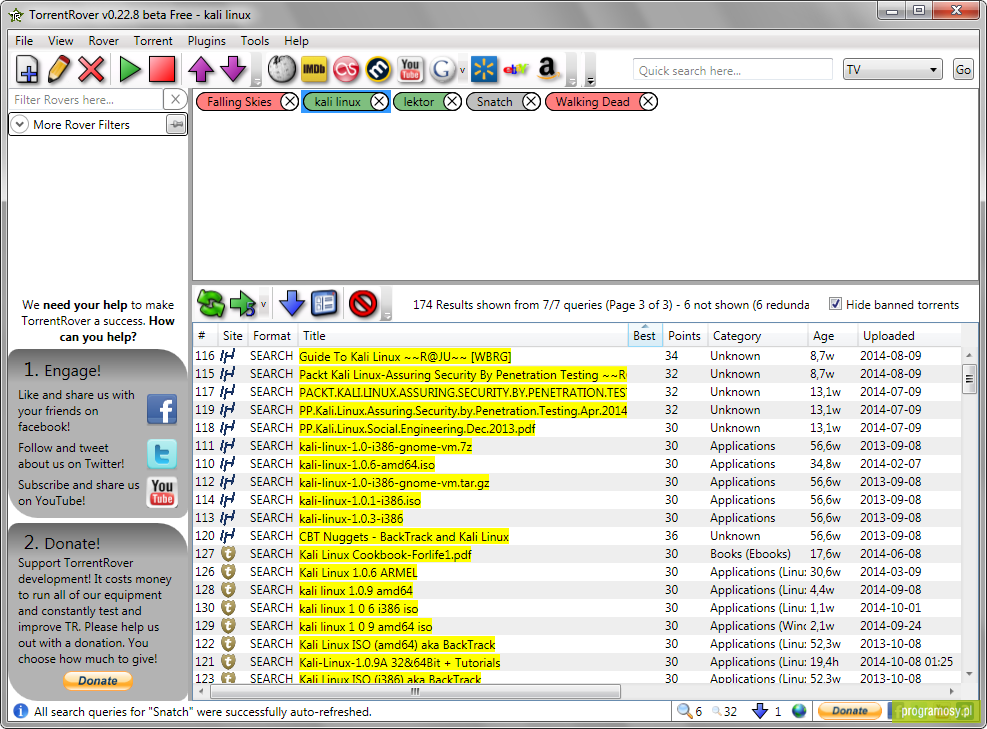Remove the lektor rover tag

[x=453, y=101]
